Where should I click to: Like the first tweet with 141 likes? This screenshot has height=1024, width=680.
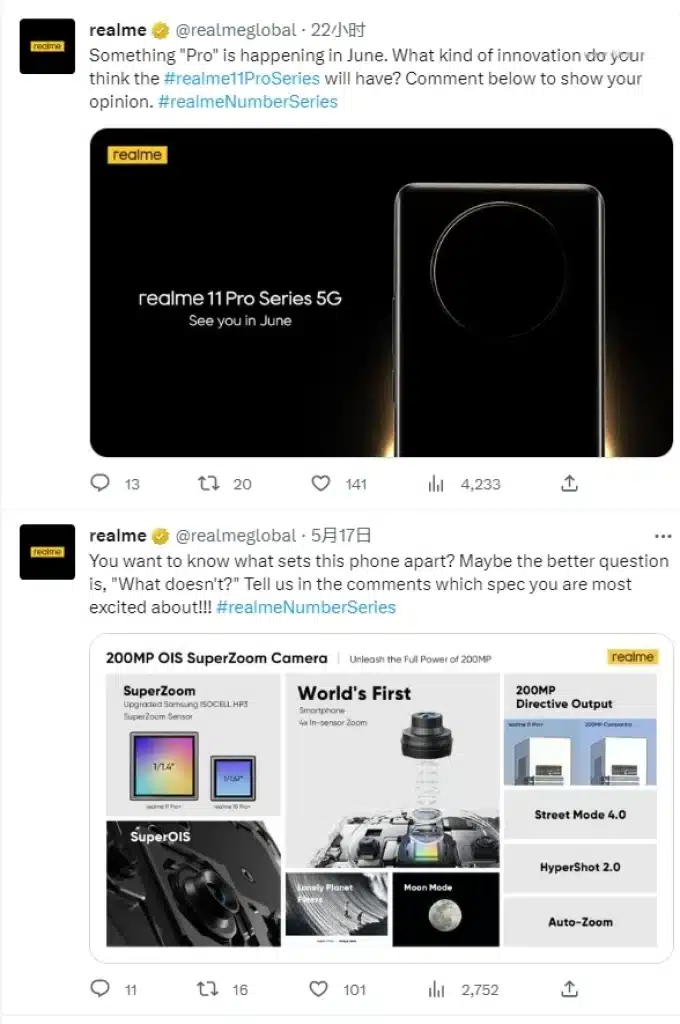pos(320,484)
